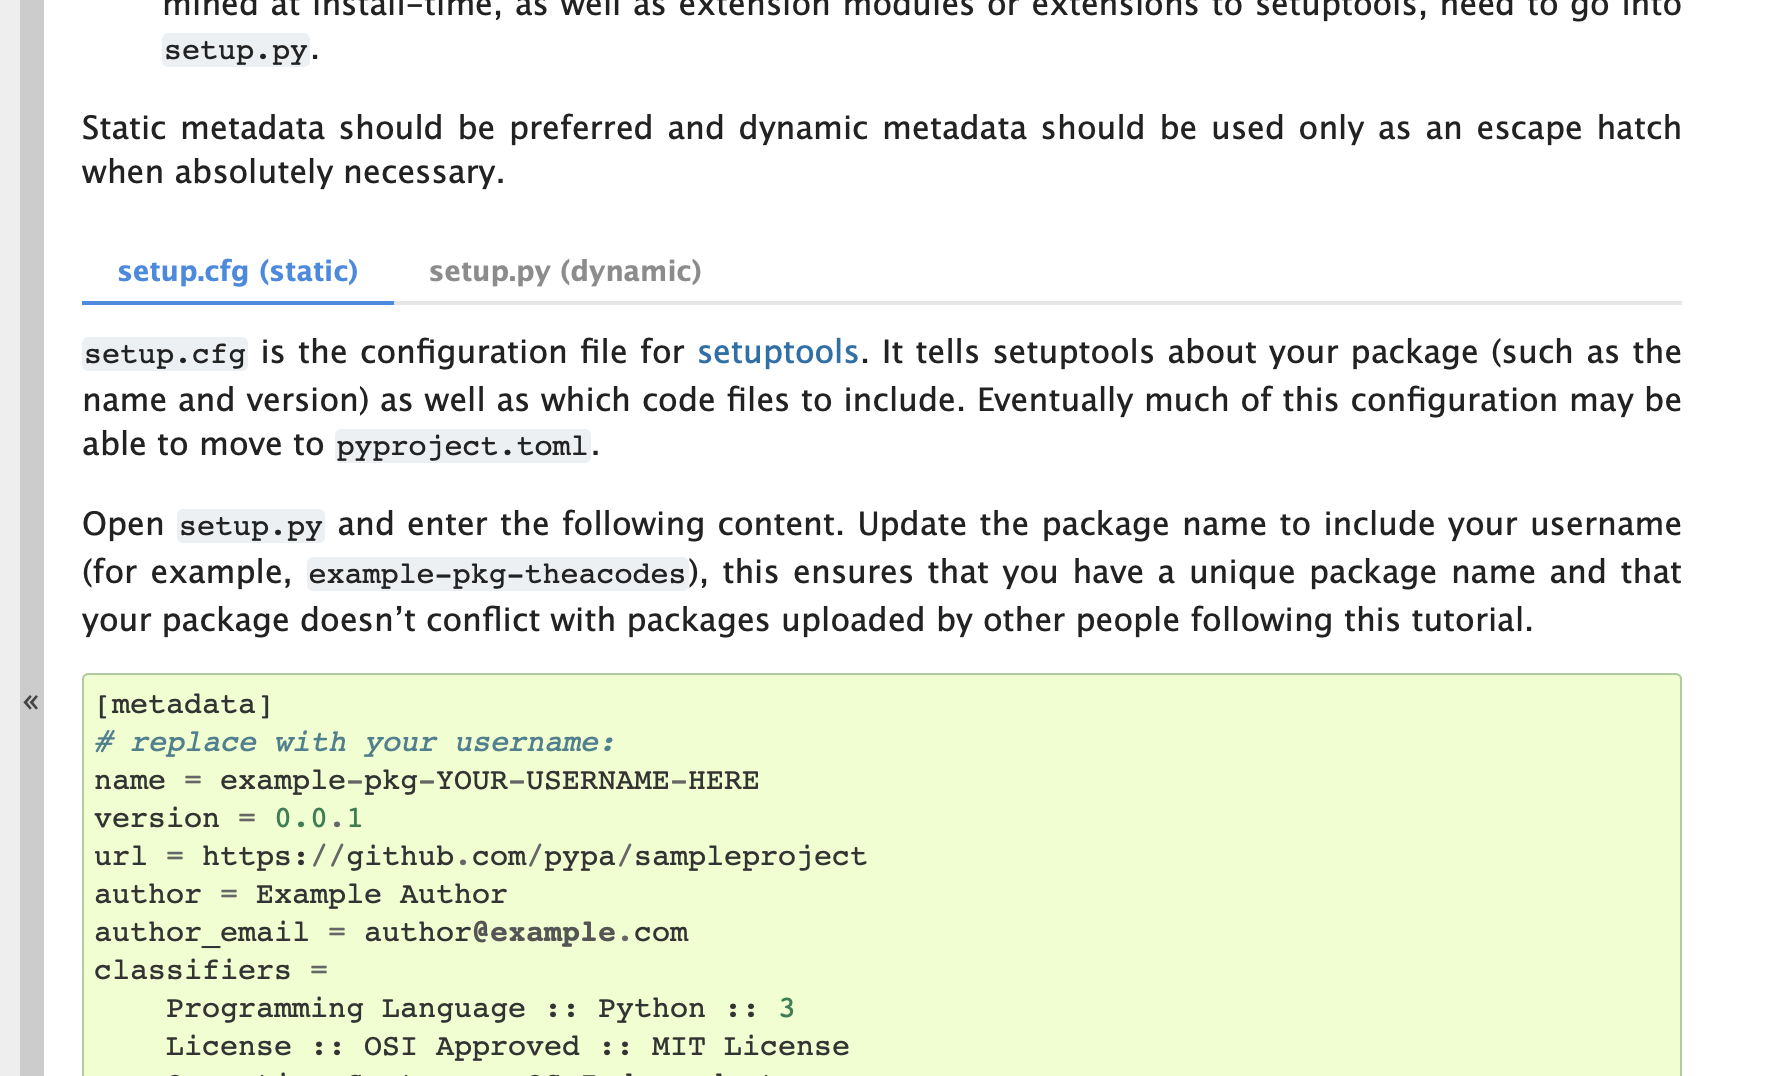Click the example-pkg-theacodes inline code
This screenshot has height=1076, width=1770.
point(497,574)
